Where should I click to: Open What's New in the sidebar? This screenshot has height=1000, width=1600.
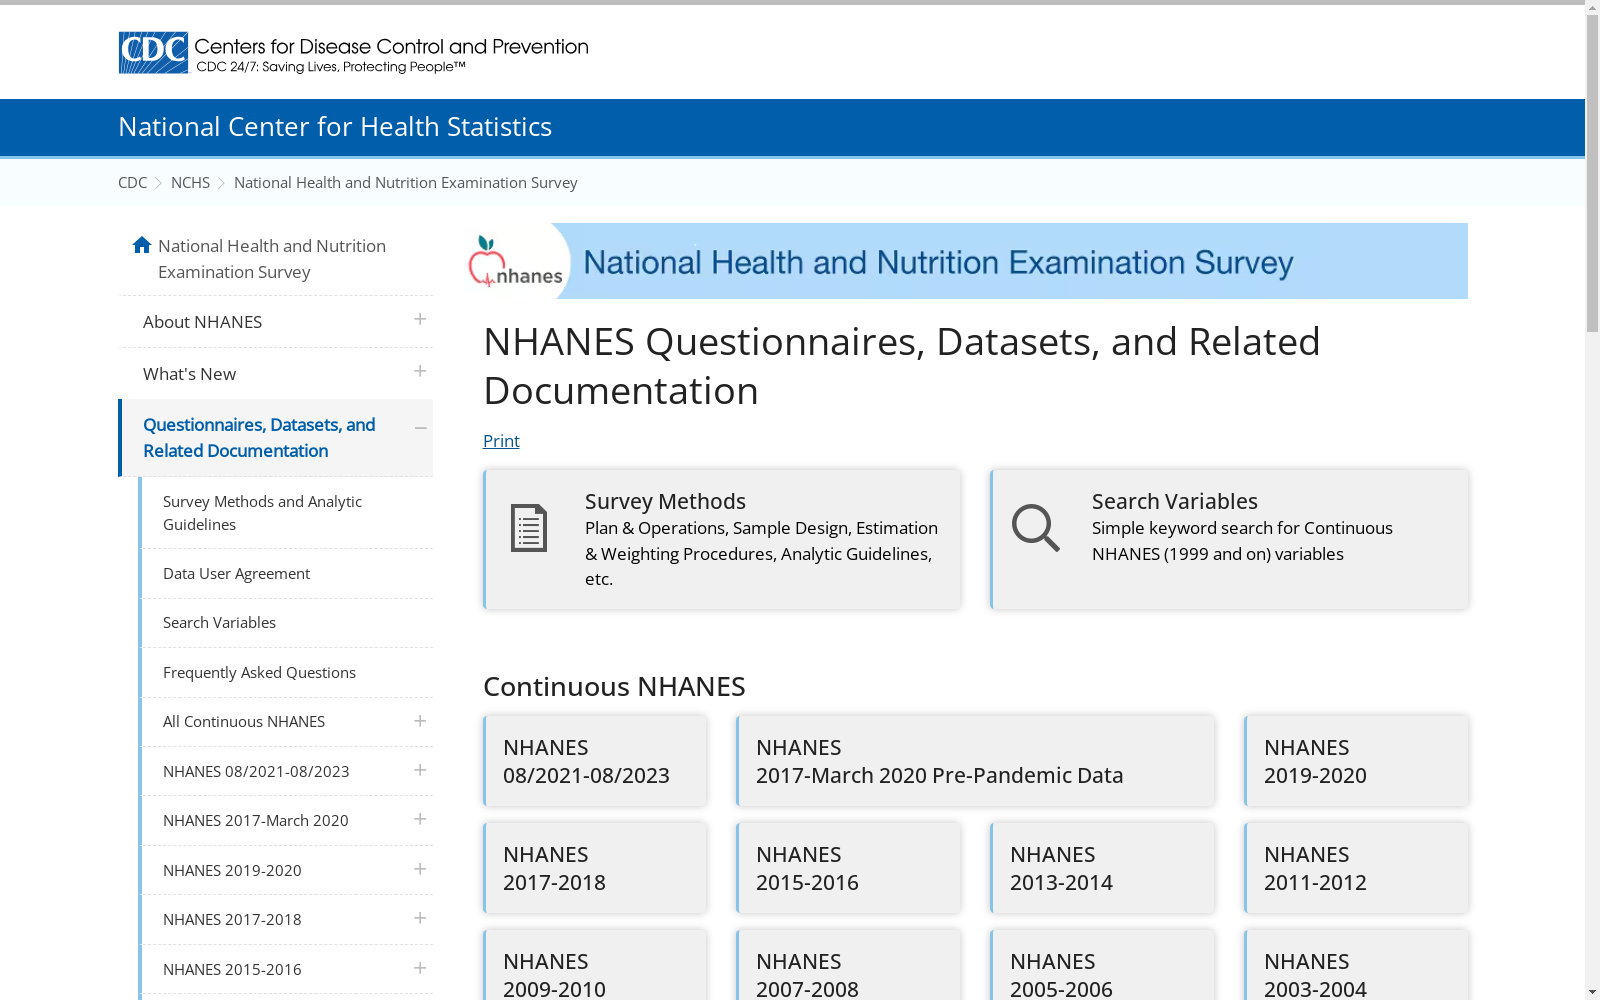(189, 374)
